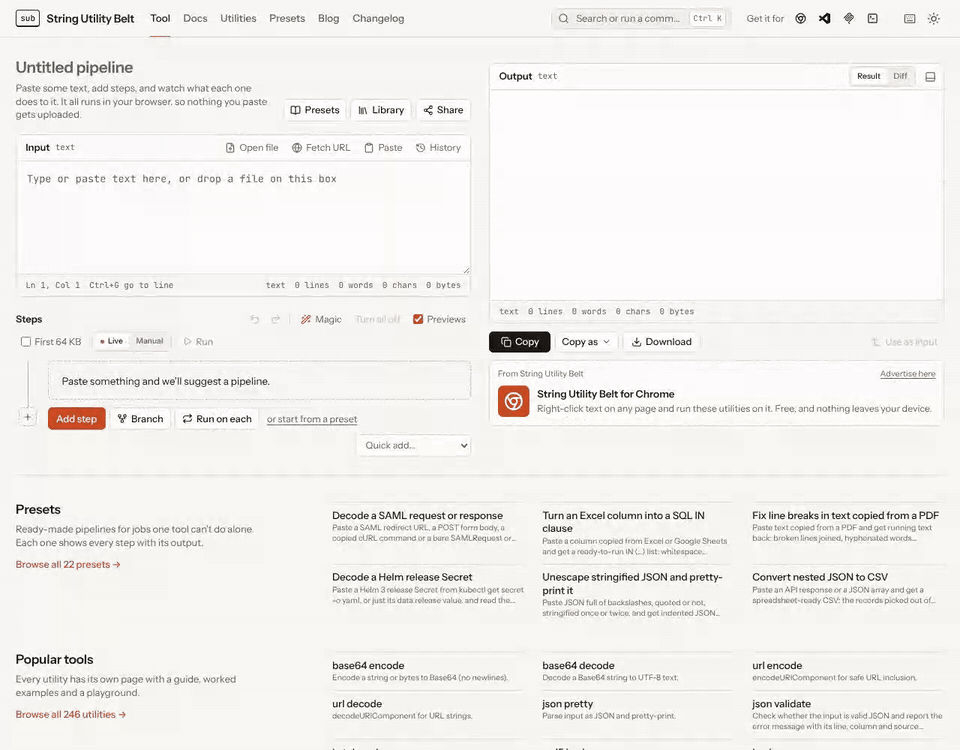This screenshot has height=750, width=960.
Task: Click the terminal CLI icon in header
Action: [x=872, y=18]
